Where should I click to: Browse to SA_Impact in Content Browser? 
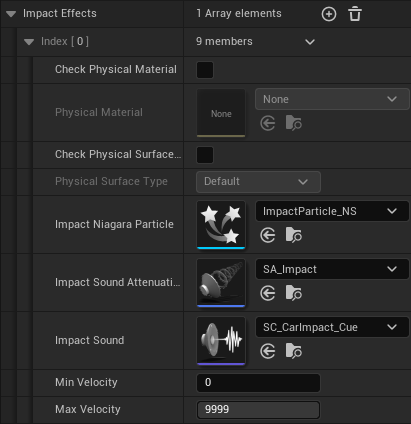coord(293,293)
